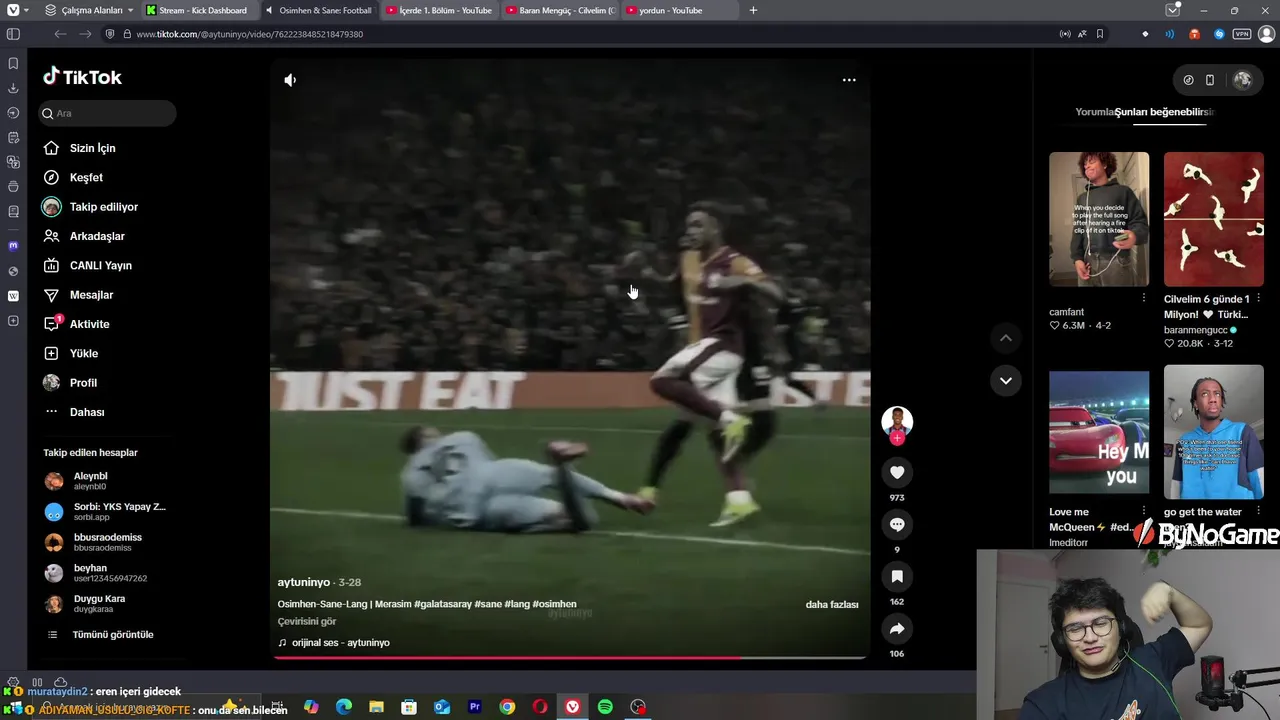Open Sizin İçin feed
The height and width of the screenshot is (720, 1280).
[x=80, y=148]
